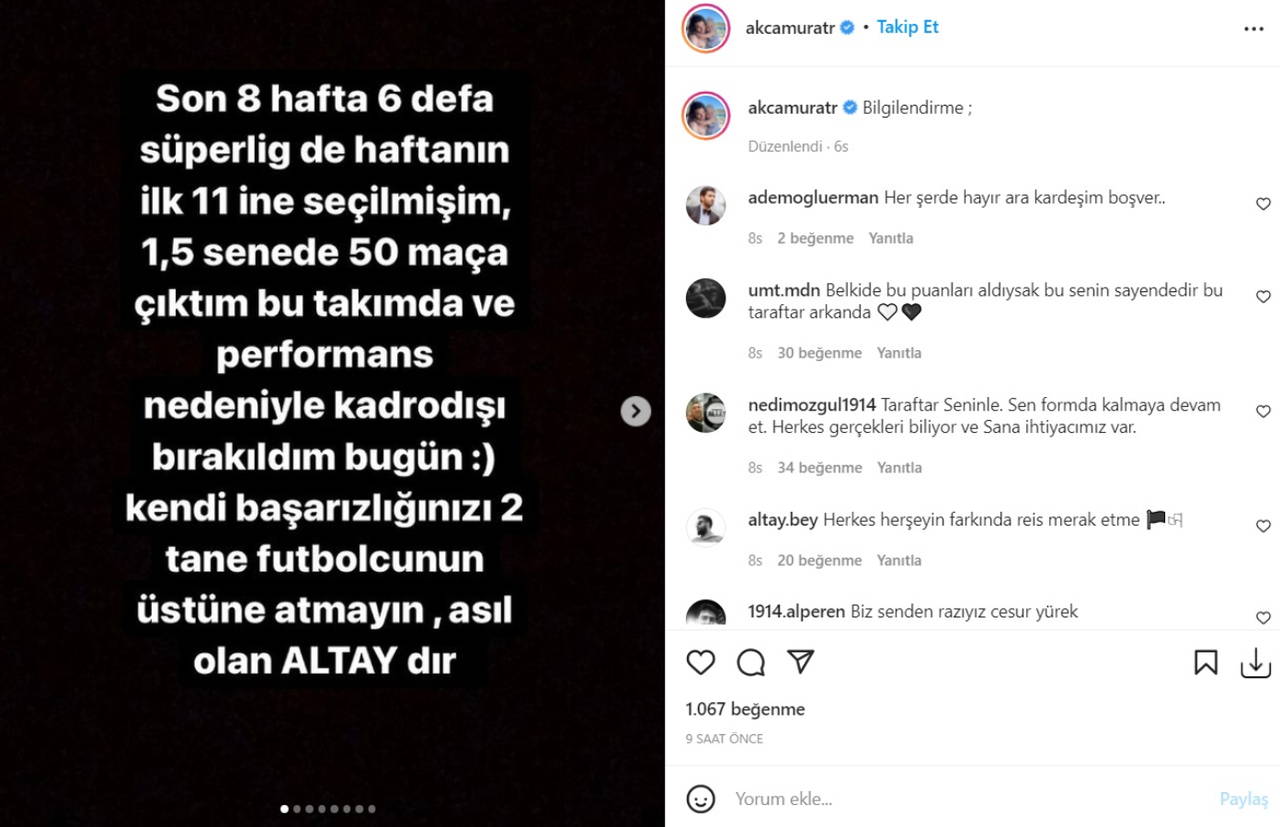Image resolution: width=1280 pixels, height=827 pixels.
Task: Open the emoji picker smiley icon
Action: click(x=701, y=798)
